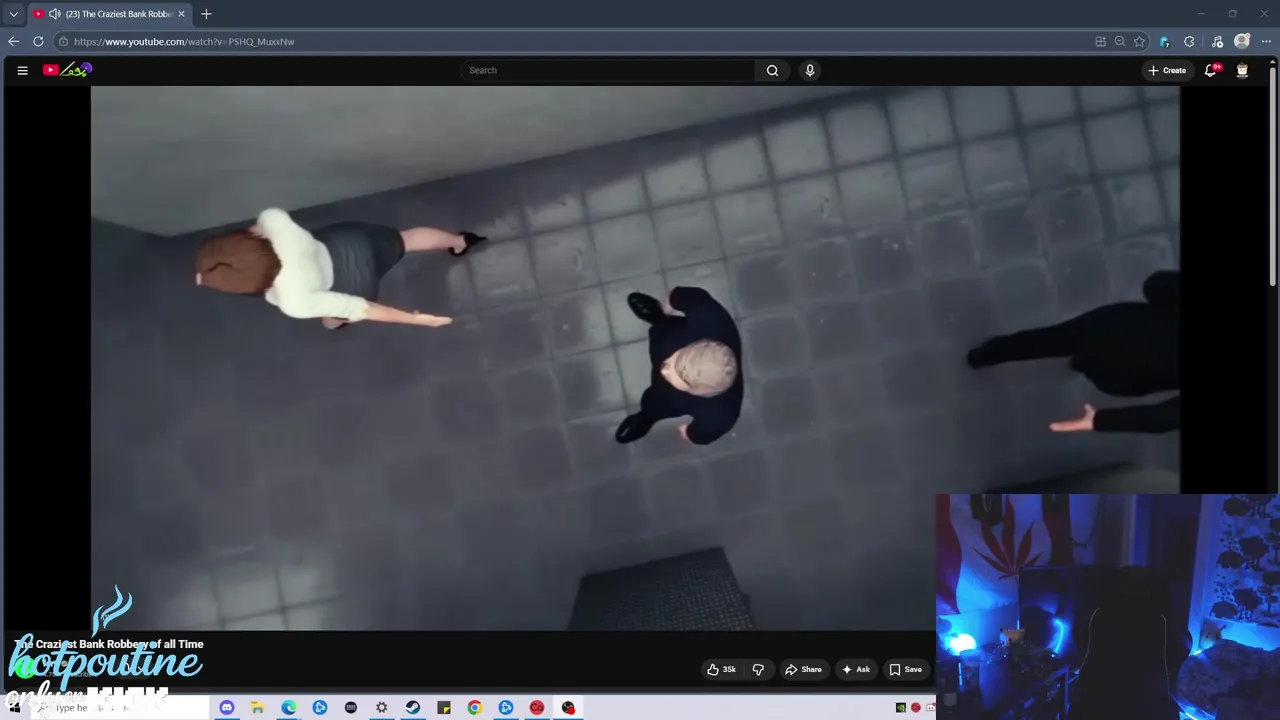Start voice search with the microphone
This screenshot has height=720, width=1280.
pyautogui.click(x=810, y=70)
